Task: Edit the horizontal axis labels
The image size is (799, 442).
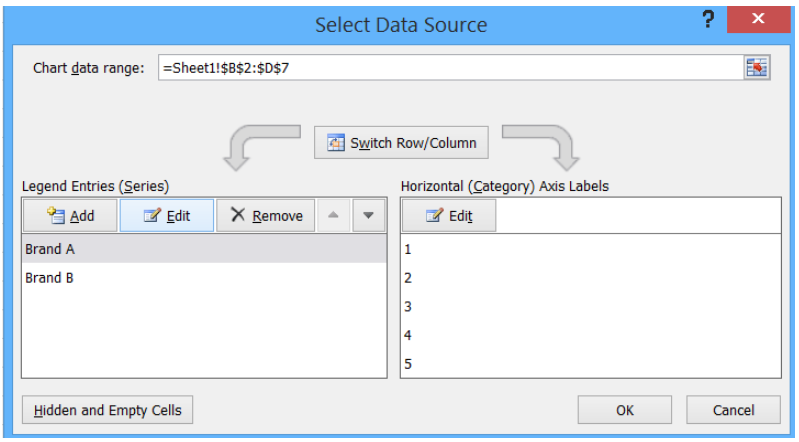Action: click(449, 216)
